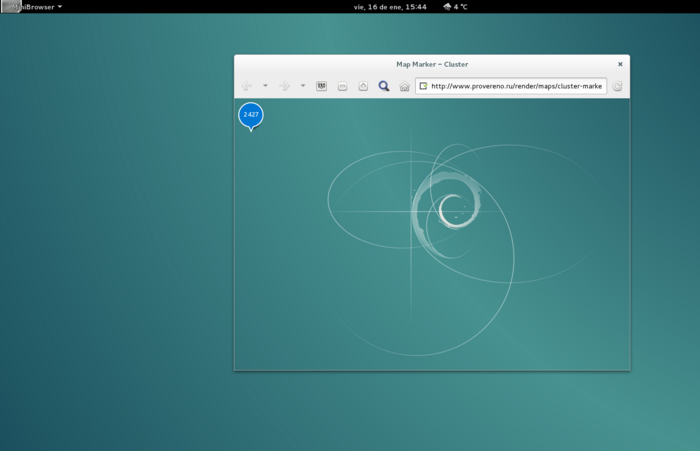Click the Map Marker – Cluster title bar
This screenshot has height=451, width=700.
[x=432, y=64]
